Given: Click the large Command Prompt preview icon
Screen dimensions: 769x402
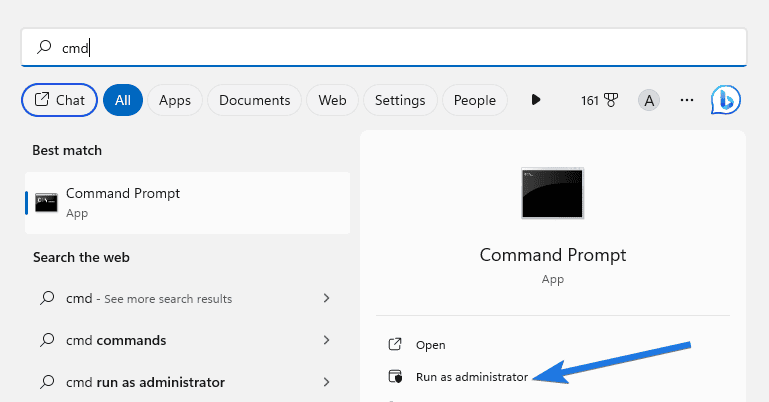Looking at the screenshot, I should click(x=553, y=193).
